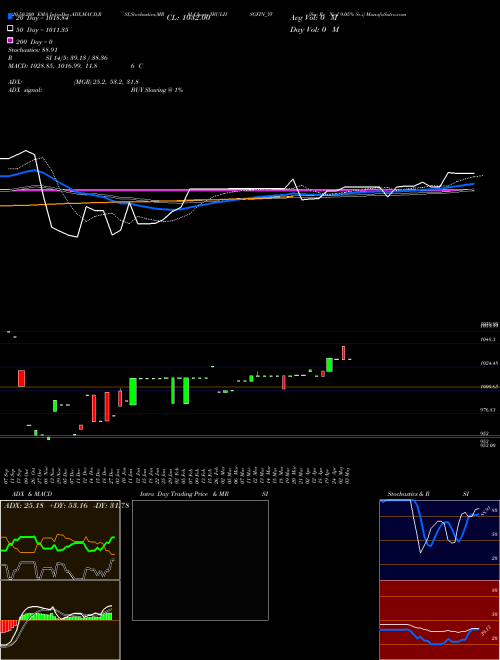Open the blue Stochastics chart panel
Image resolution: width=500 pixels, height=660 pixels.
(x=439, y=540)
